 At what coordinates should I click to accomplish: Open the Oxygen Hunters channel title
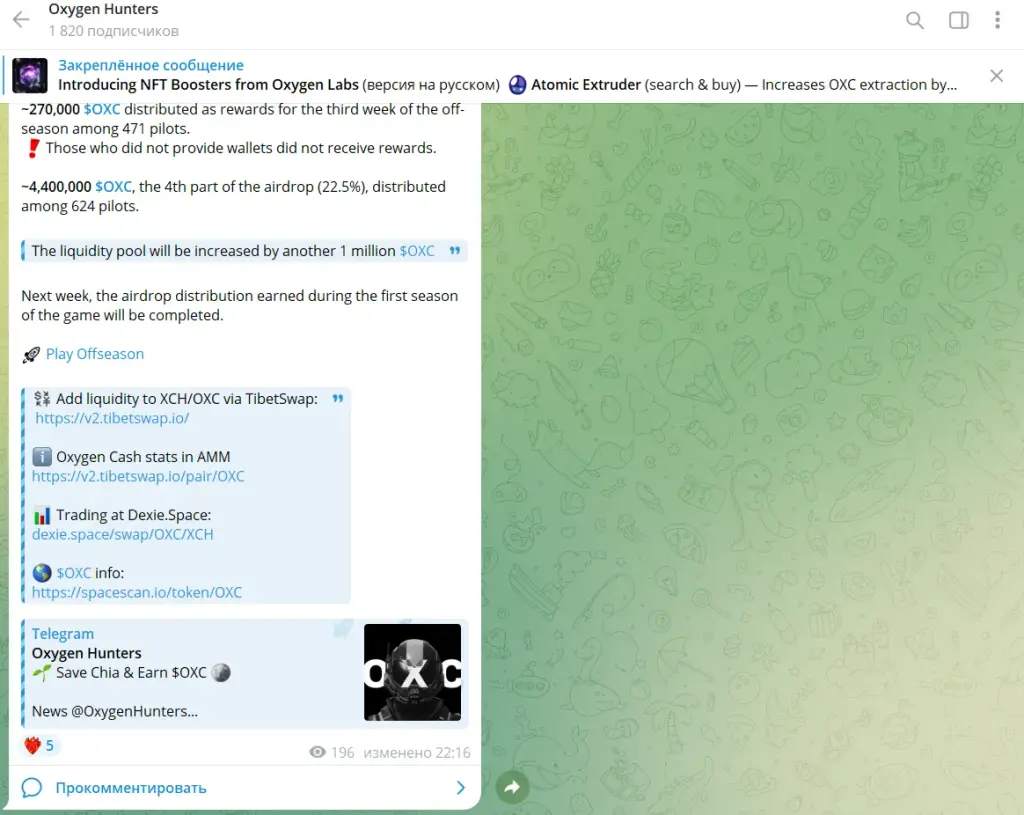(103, 9)
